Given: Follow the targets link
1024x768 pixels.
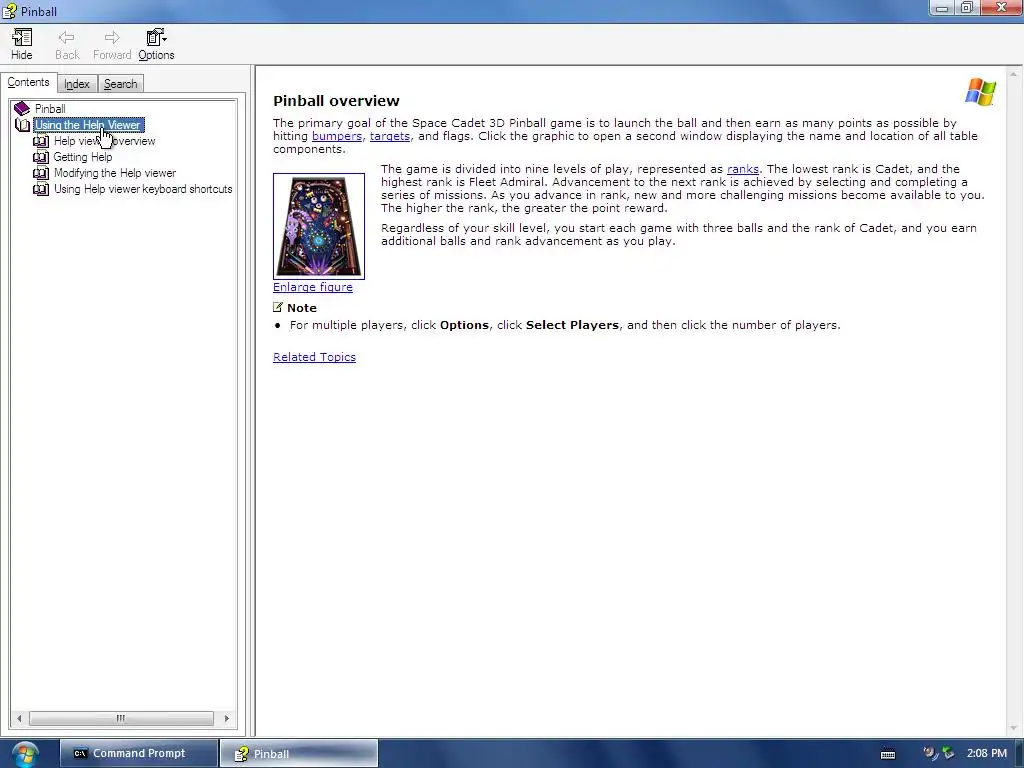Looking at the screenshot, I should [390, 136].
